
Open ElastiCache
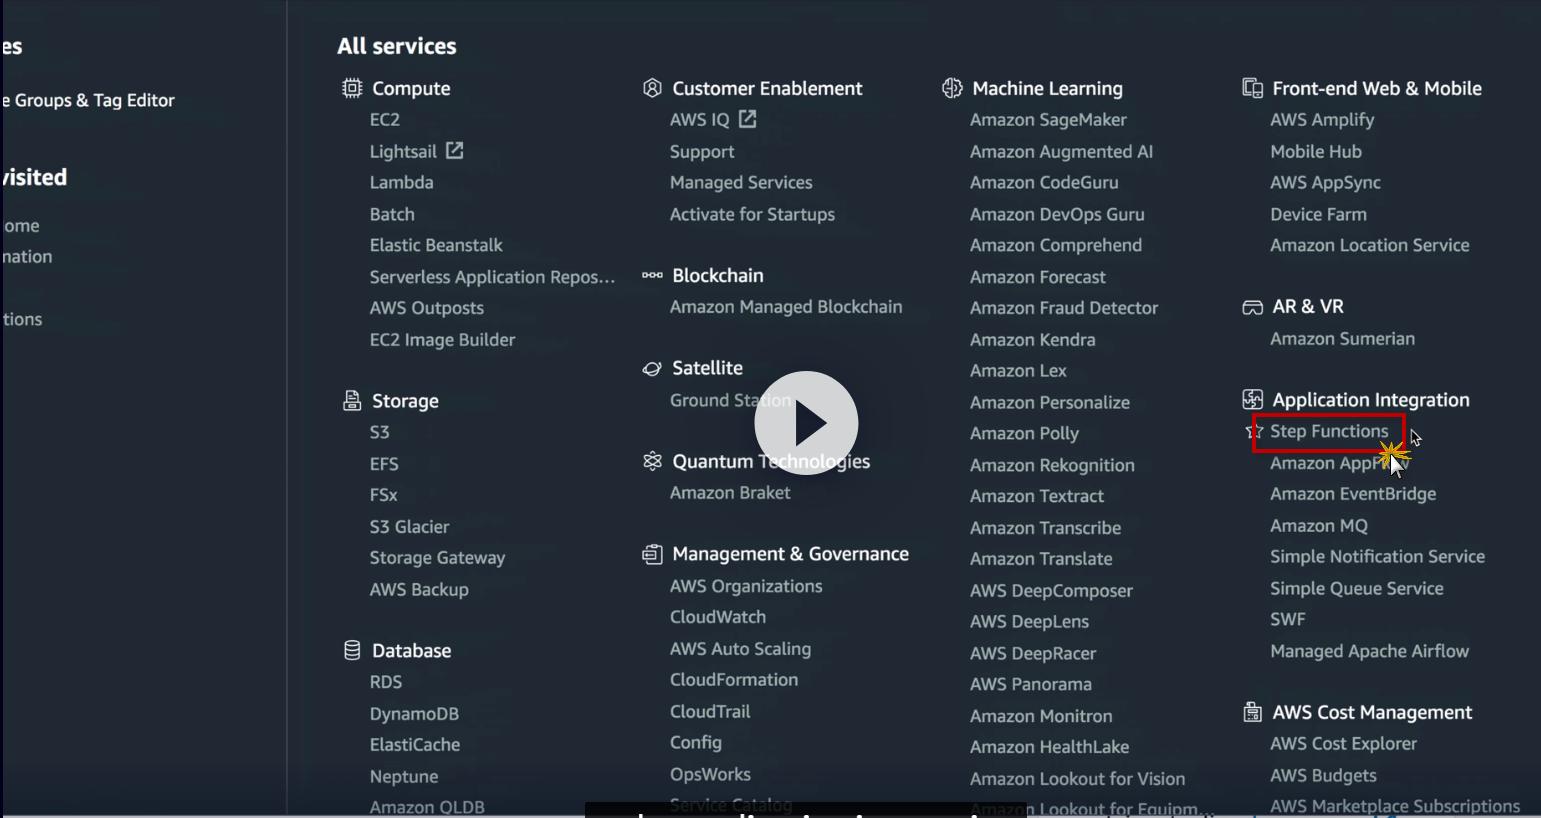[x=415, y=745]
